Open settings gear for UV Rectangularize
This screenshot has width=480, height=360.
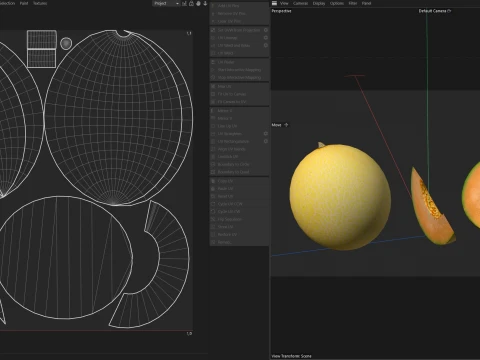click(266, 141)
